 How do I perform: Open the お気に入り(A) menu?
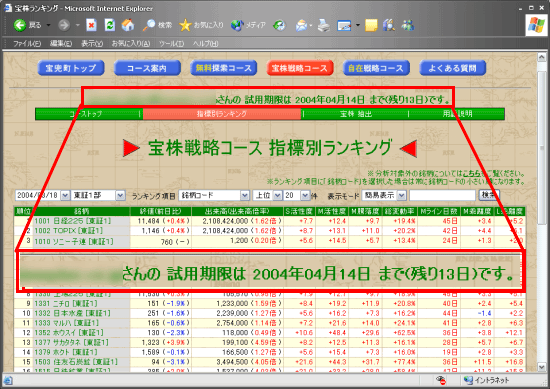(131, 44)
